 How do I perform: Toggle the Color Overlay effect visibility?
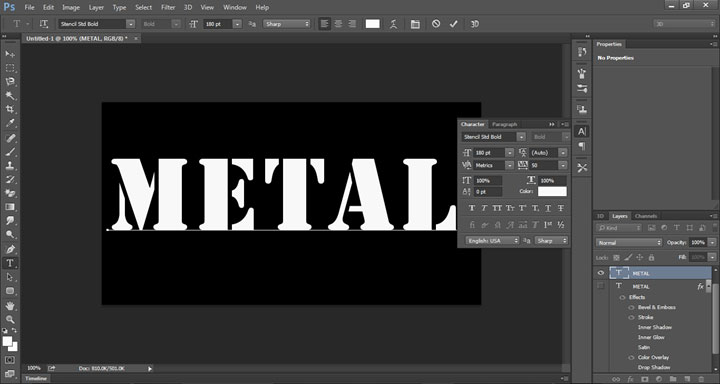(x=631, y=357)
